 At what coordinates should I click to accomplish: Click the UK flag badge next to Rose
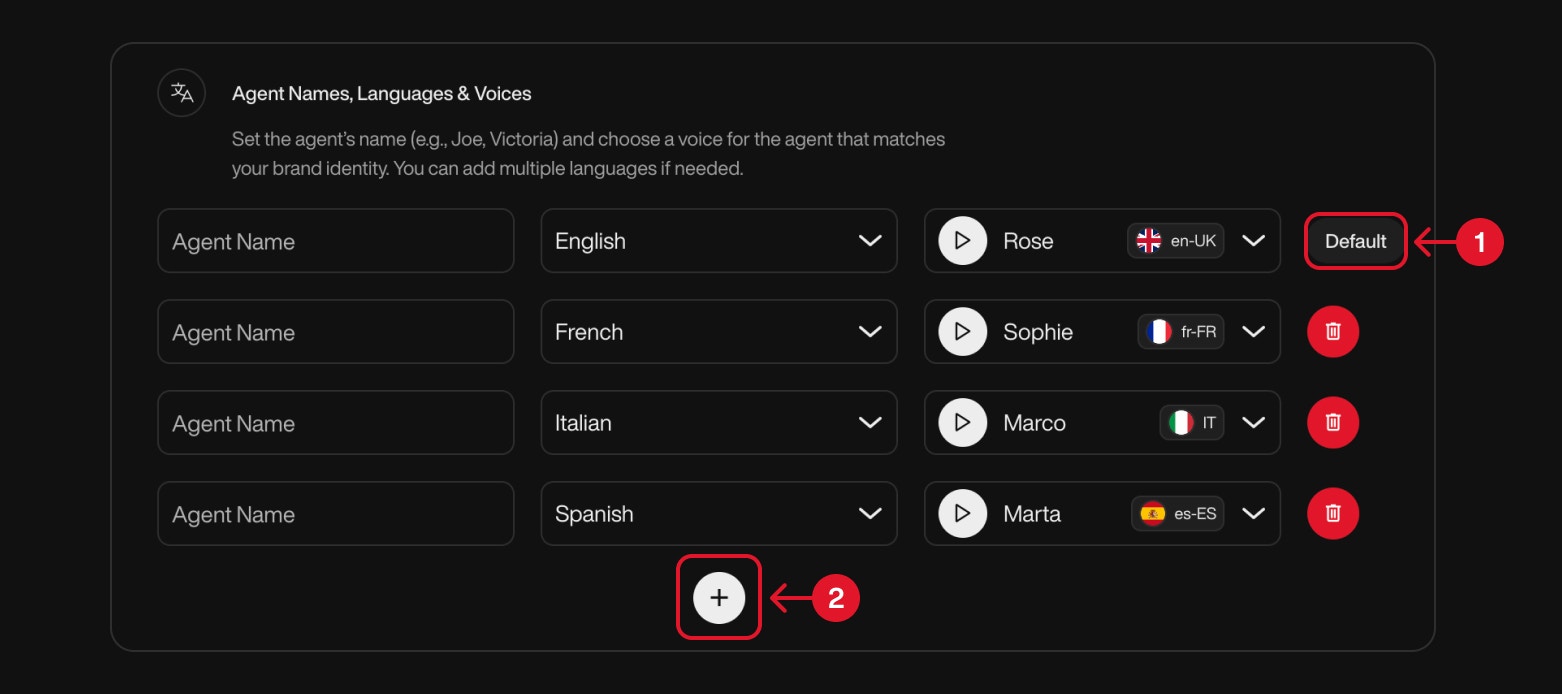pos(1174,240)
